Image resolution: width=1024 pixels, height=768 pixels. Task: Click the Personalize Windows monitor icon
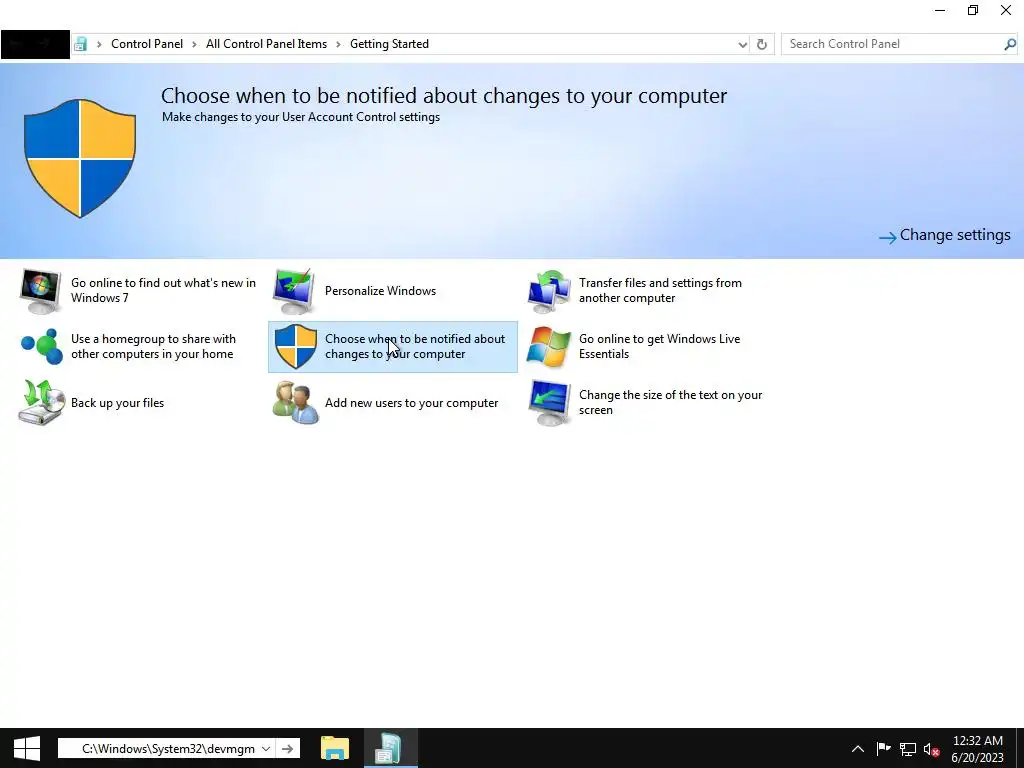click(x=295, y=291)
